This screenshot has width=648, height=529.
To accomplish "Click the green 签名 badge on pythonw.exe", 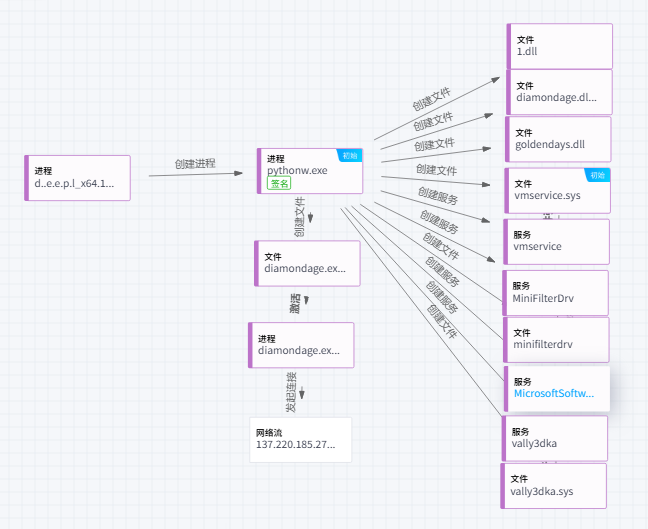I will (x=279, y=184).
